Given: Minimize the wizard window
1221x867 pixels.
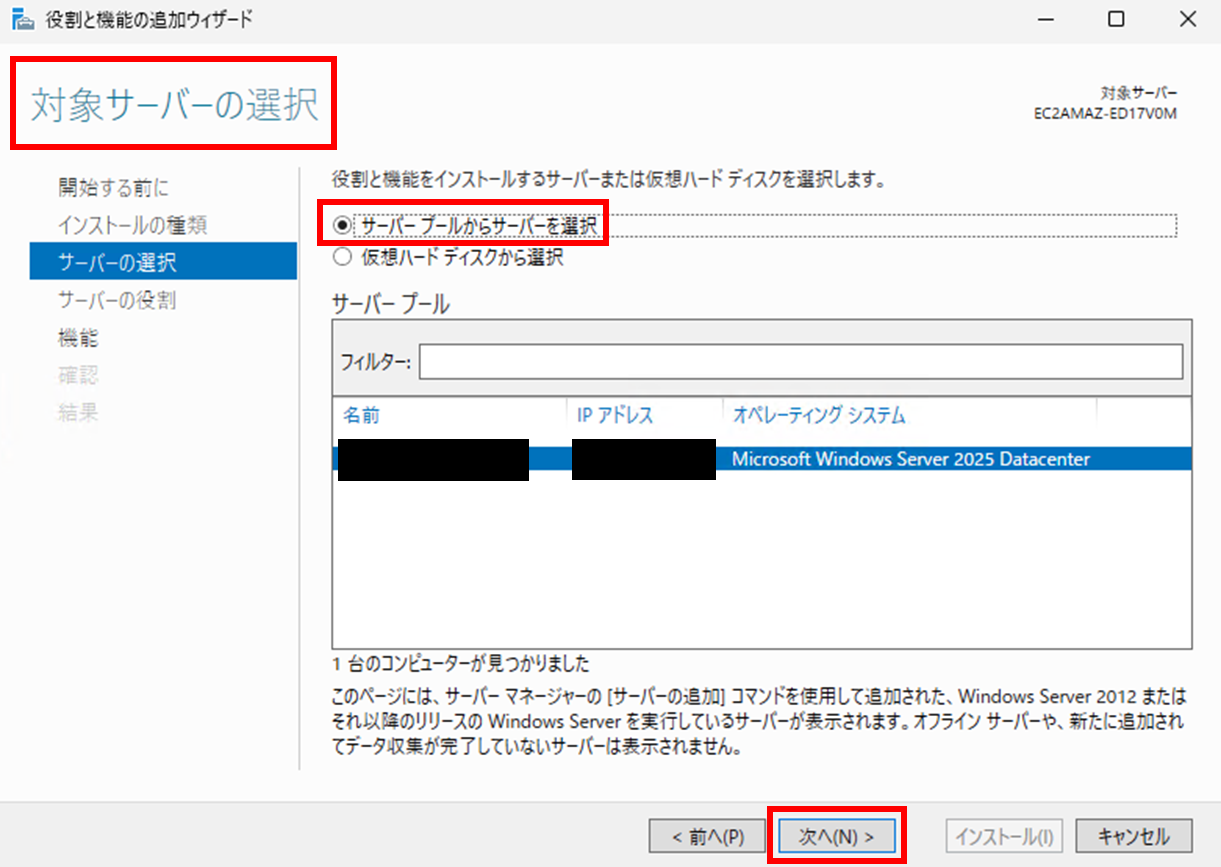Looking at the screenshot, I should (x=1045, y=20).
